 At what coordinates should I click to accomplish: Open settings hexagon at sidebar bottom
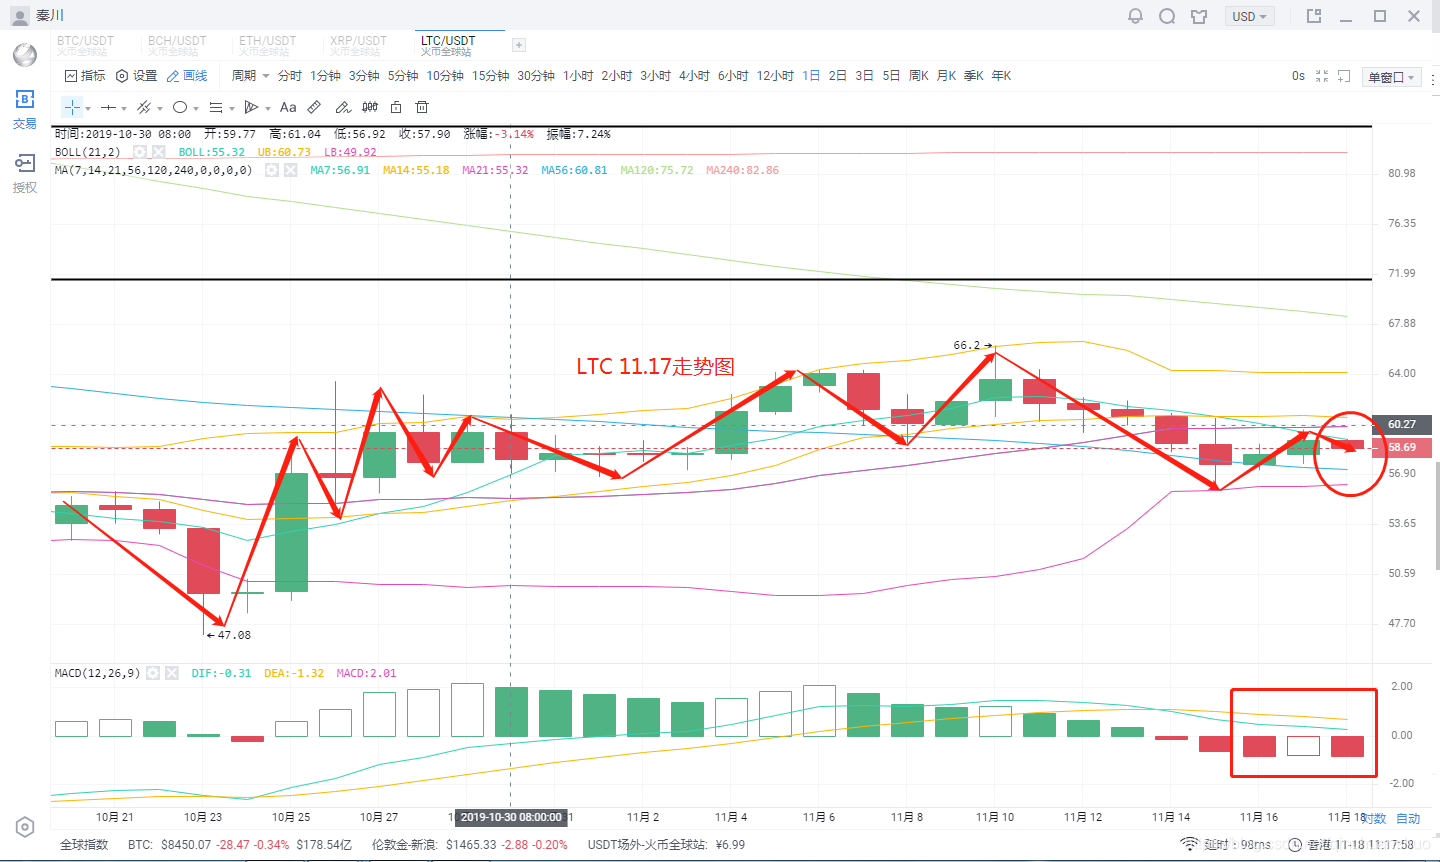(25, 827)
